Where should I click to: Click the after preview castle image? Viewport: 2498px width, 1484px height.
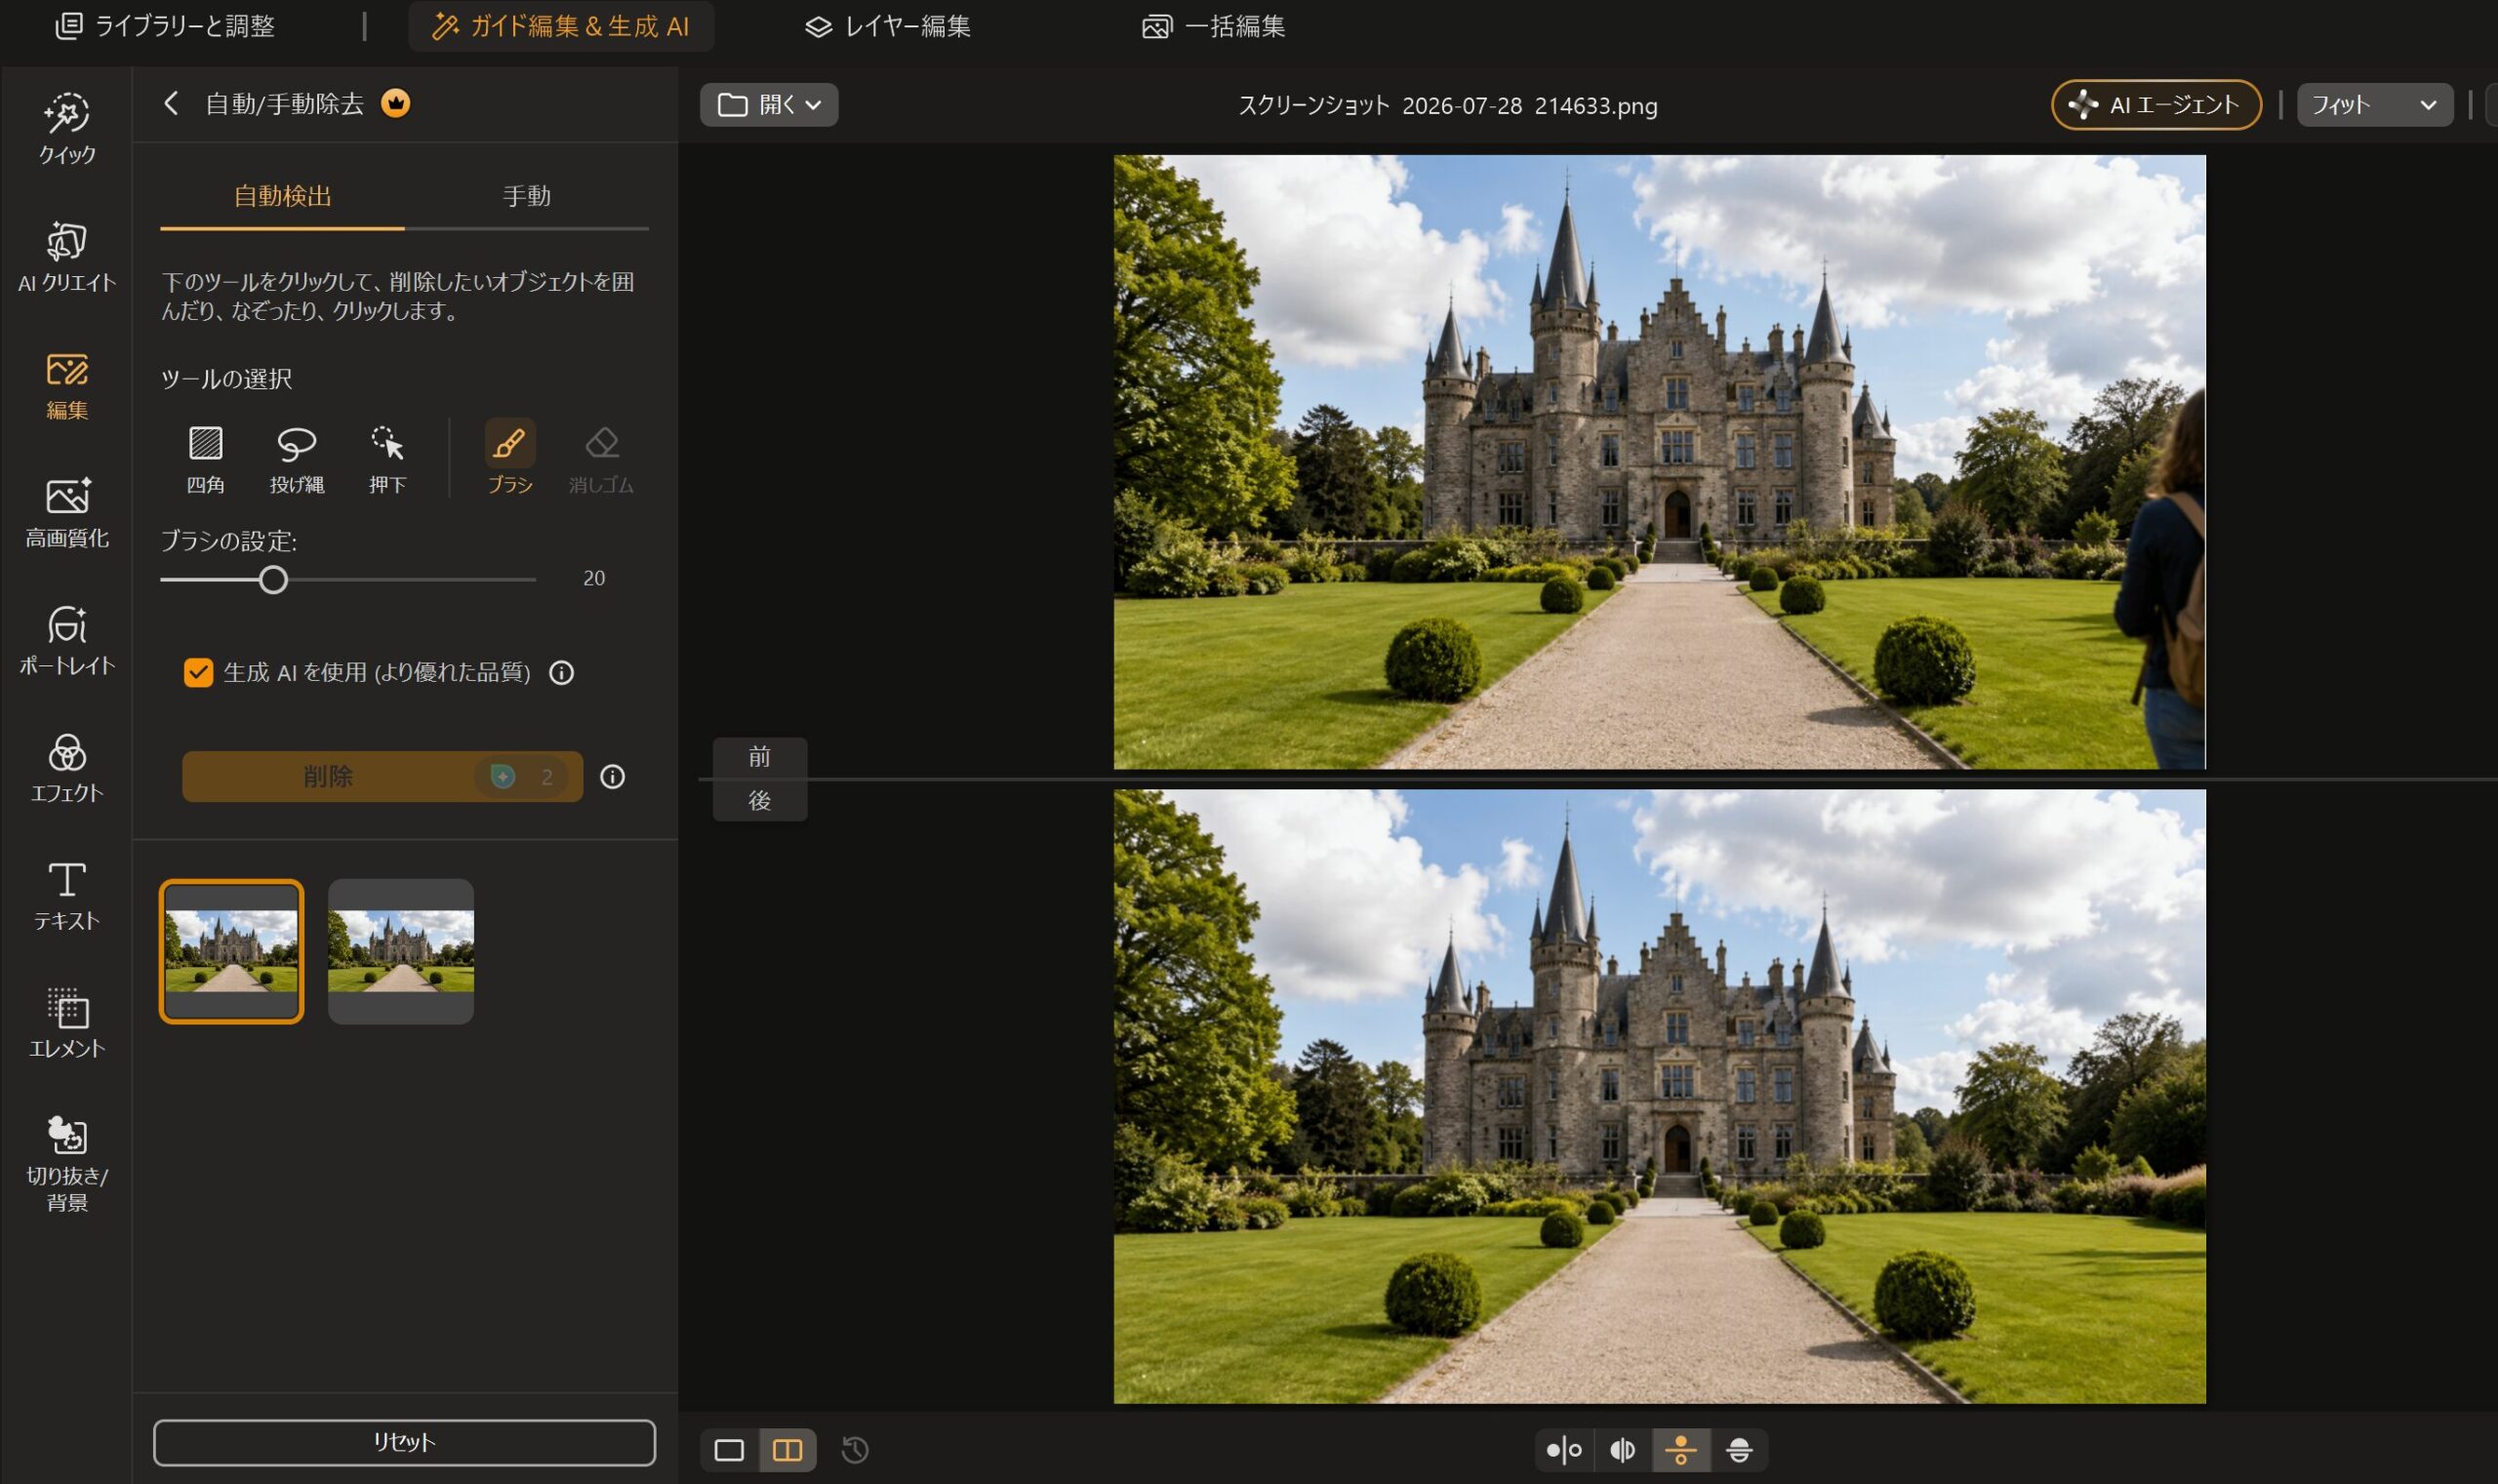click(x=1659, y=1096)
